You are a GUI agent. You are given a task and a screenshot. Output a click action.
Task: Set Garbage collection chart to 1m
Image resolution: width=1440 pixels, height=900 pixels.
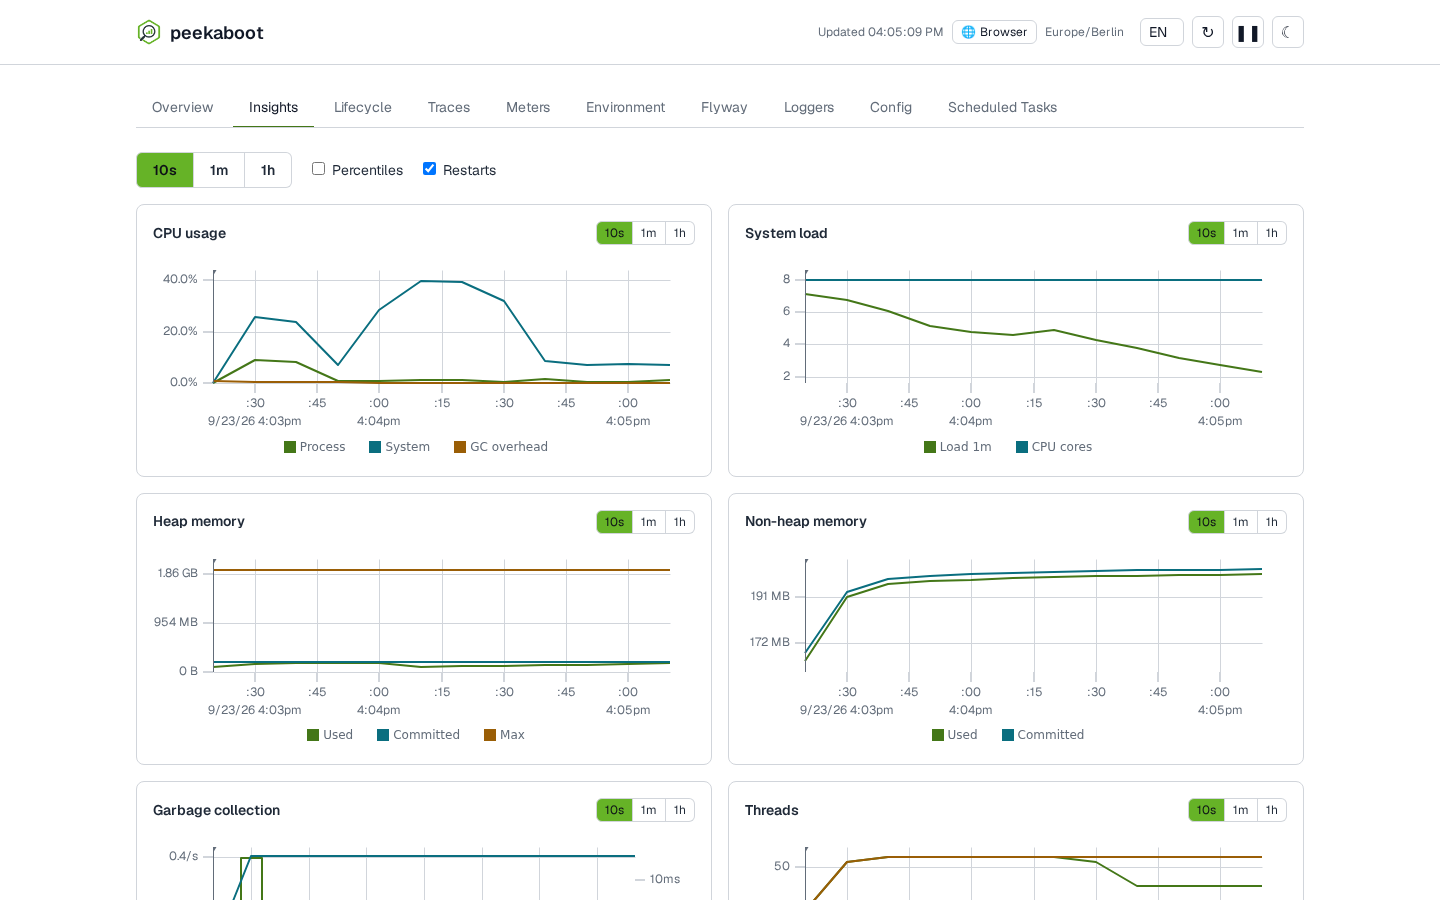point(649,810)
